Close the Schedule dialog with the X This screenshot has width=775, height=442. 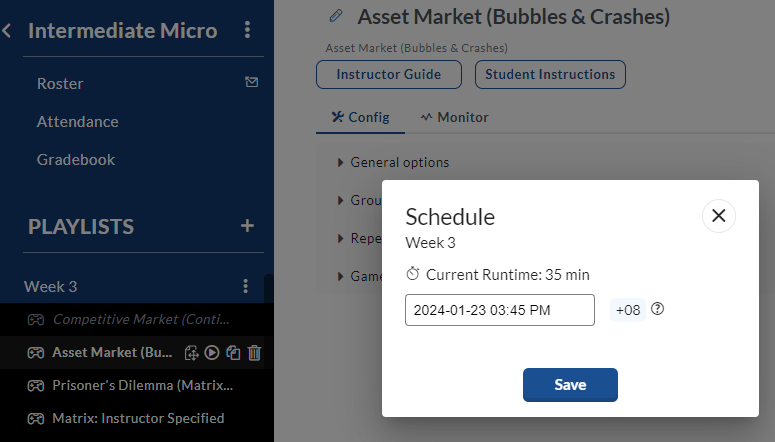click(719, 216)
